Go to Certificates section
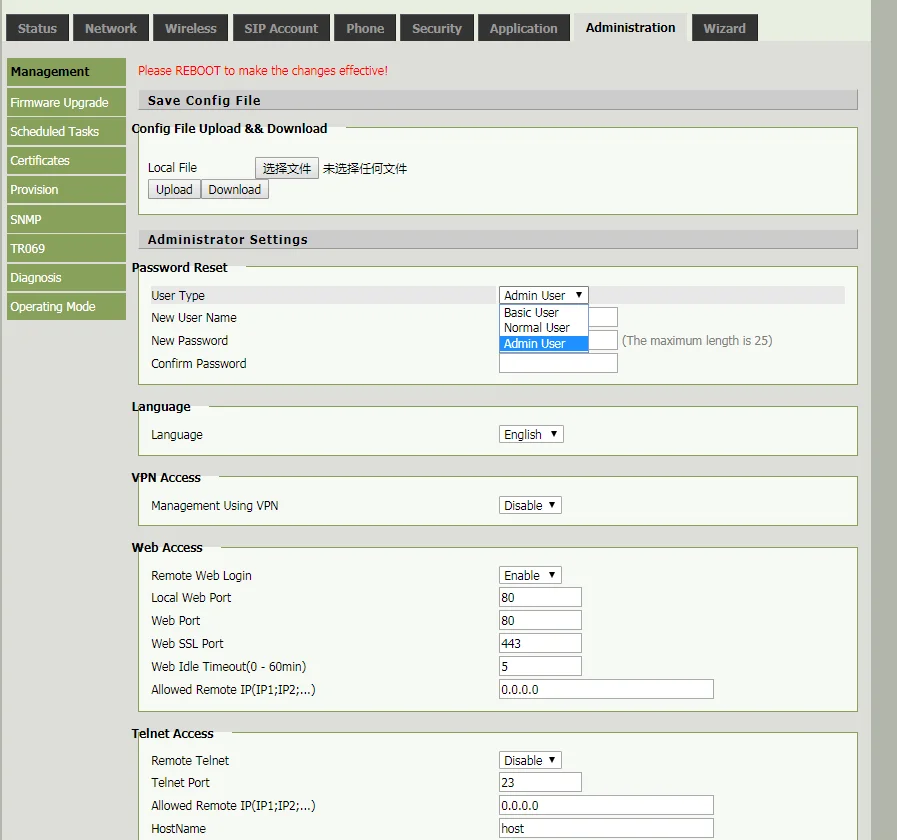897x840 pixels. 66,161
